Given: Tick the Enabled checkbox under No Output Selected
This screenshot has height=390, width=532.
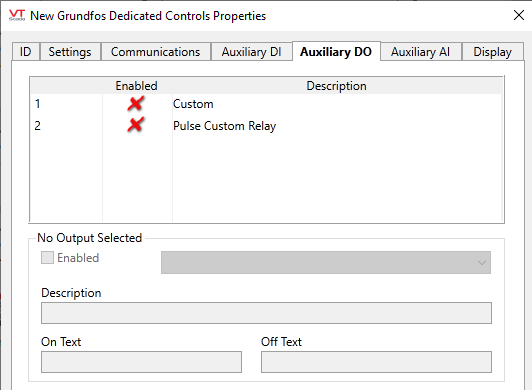Looking at the screenshot, I should click(x=48, y=258).
